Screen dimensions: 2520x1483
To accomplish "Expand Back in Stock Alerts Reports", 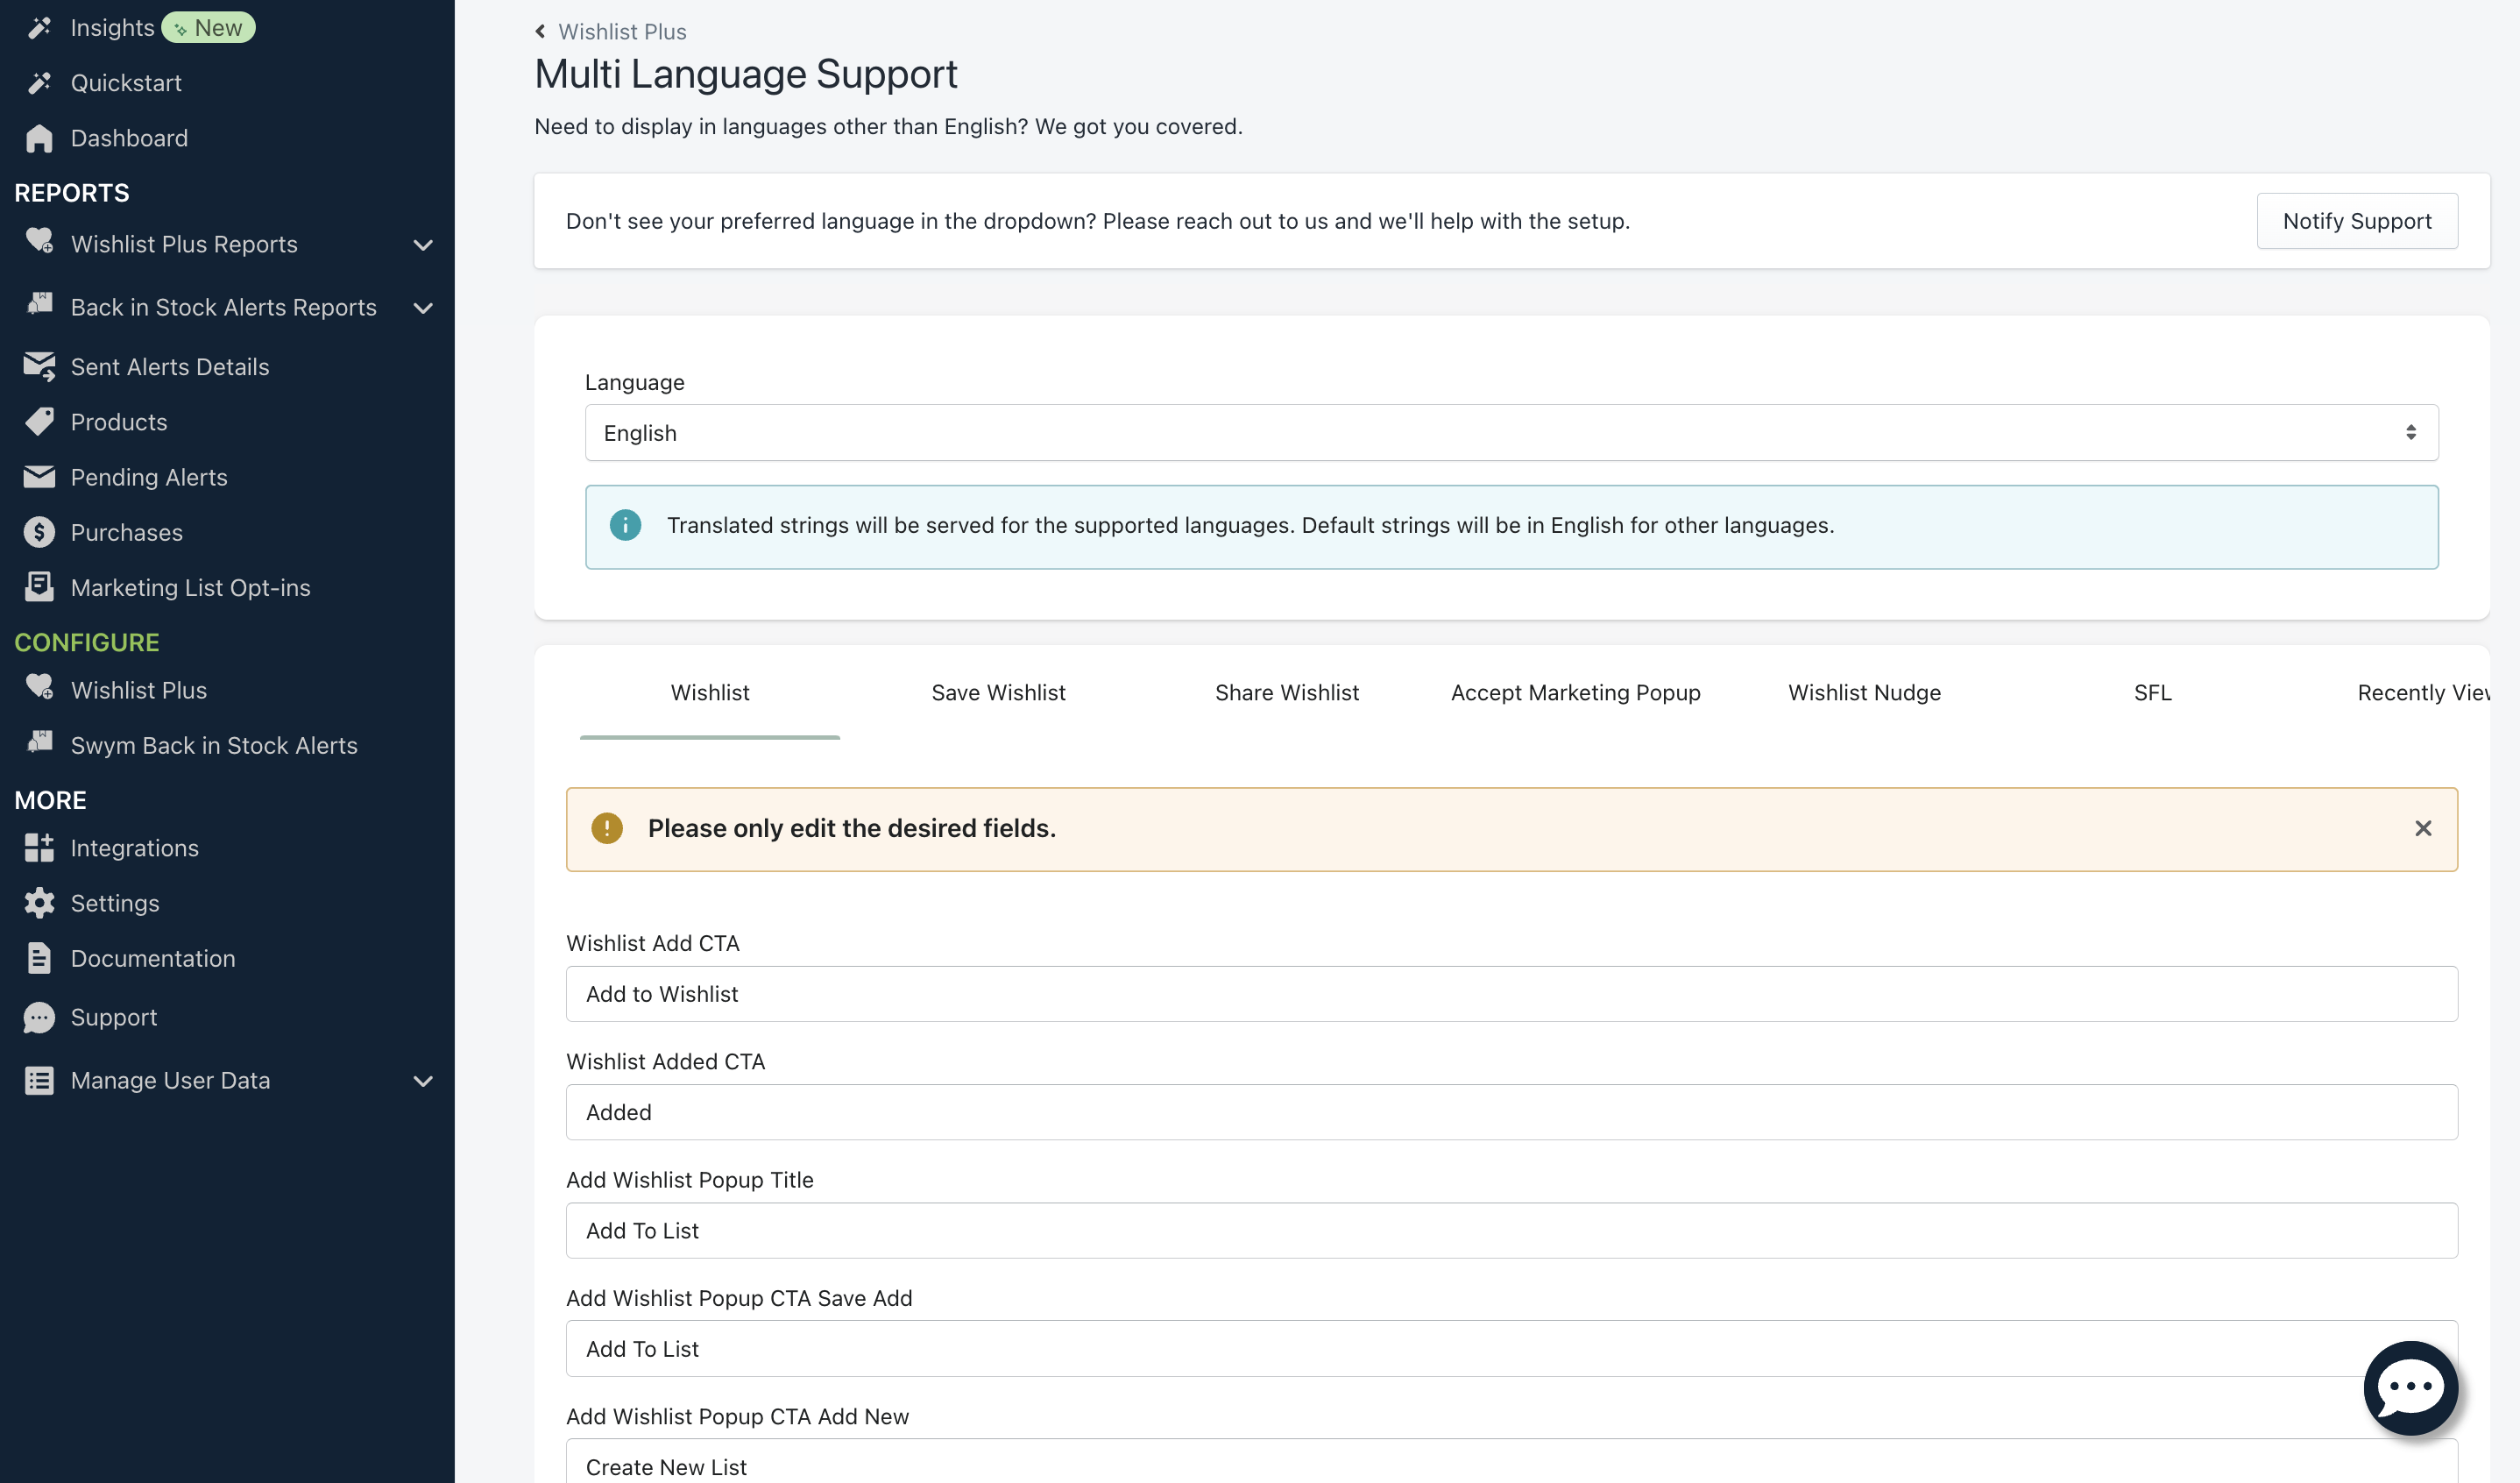I will pyautogui.click(x=423, y=308).
